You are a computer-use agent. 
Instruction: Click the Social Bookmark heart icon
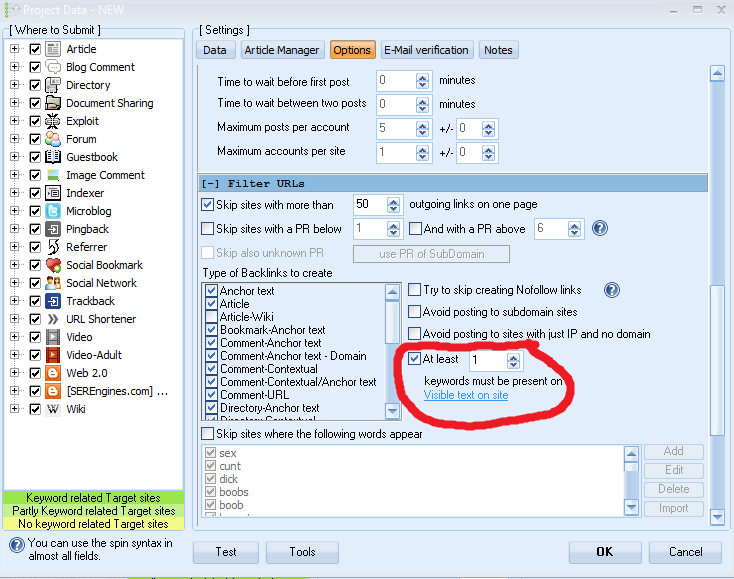point(54,265)
